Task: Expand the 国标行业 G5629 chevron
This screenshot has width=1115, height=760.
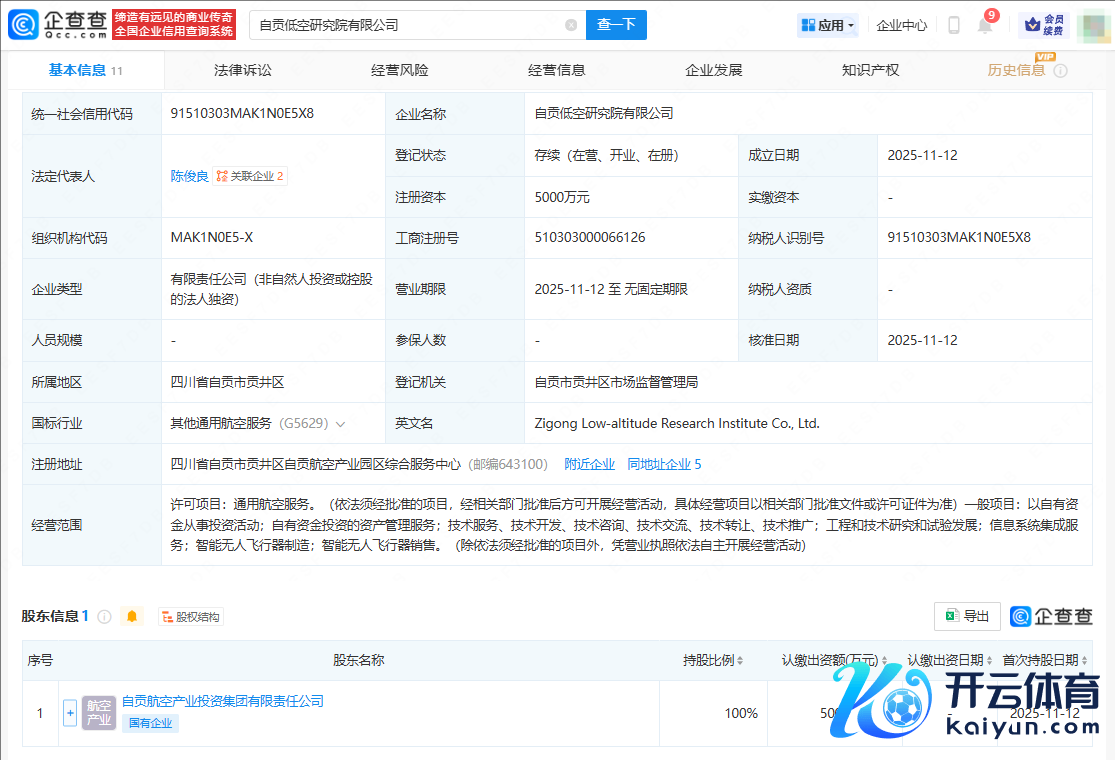Action: pos(341,424)
